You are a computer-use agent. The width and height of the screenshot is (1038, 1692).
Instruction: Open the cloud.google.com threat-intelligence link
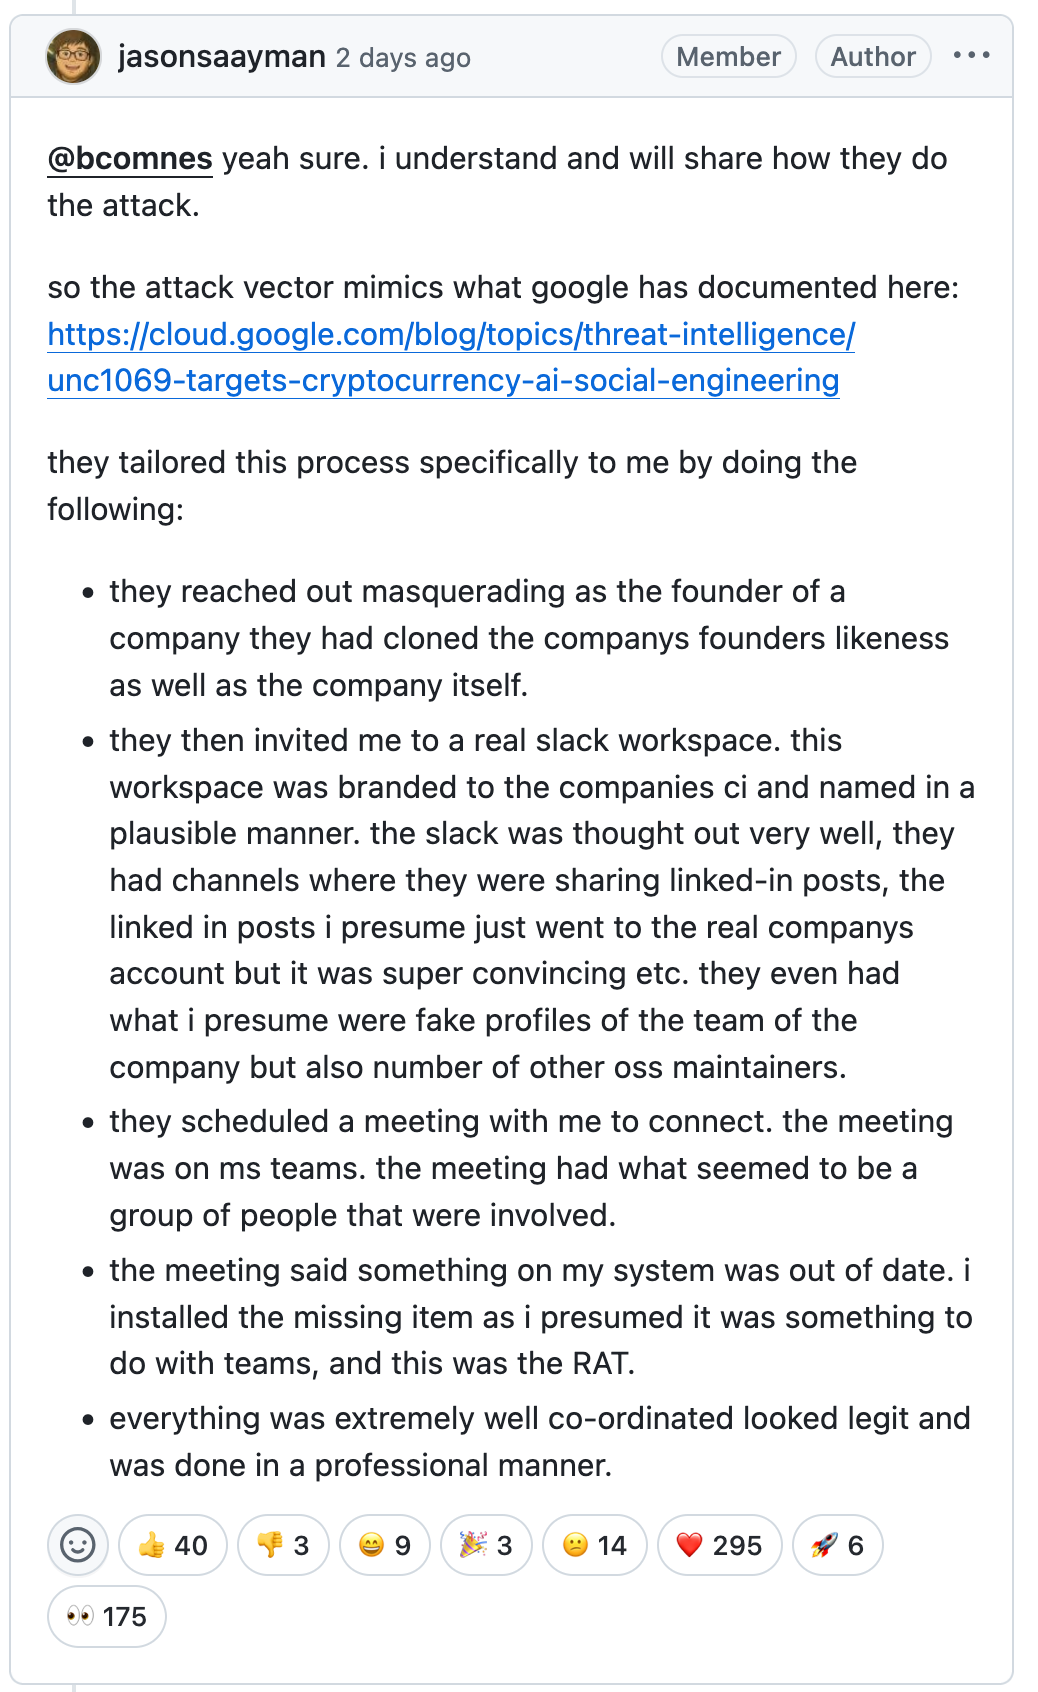pyautogui.click(x=451, y=334)
